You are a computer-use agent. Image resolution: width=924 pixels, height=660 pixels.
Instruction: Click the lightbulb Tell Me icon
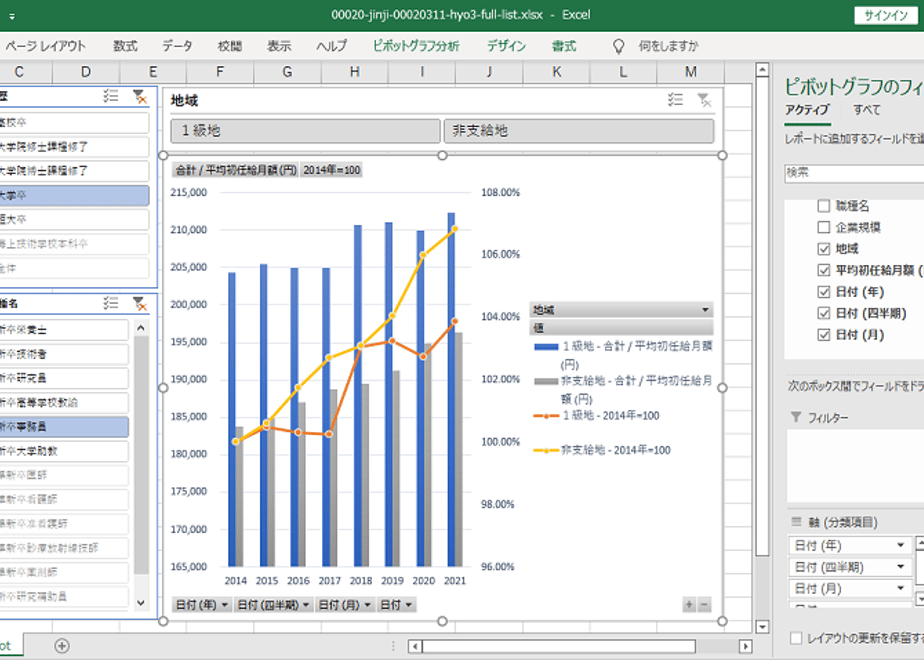(x=618, y=46)
